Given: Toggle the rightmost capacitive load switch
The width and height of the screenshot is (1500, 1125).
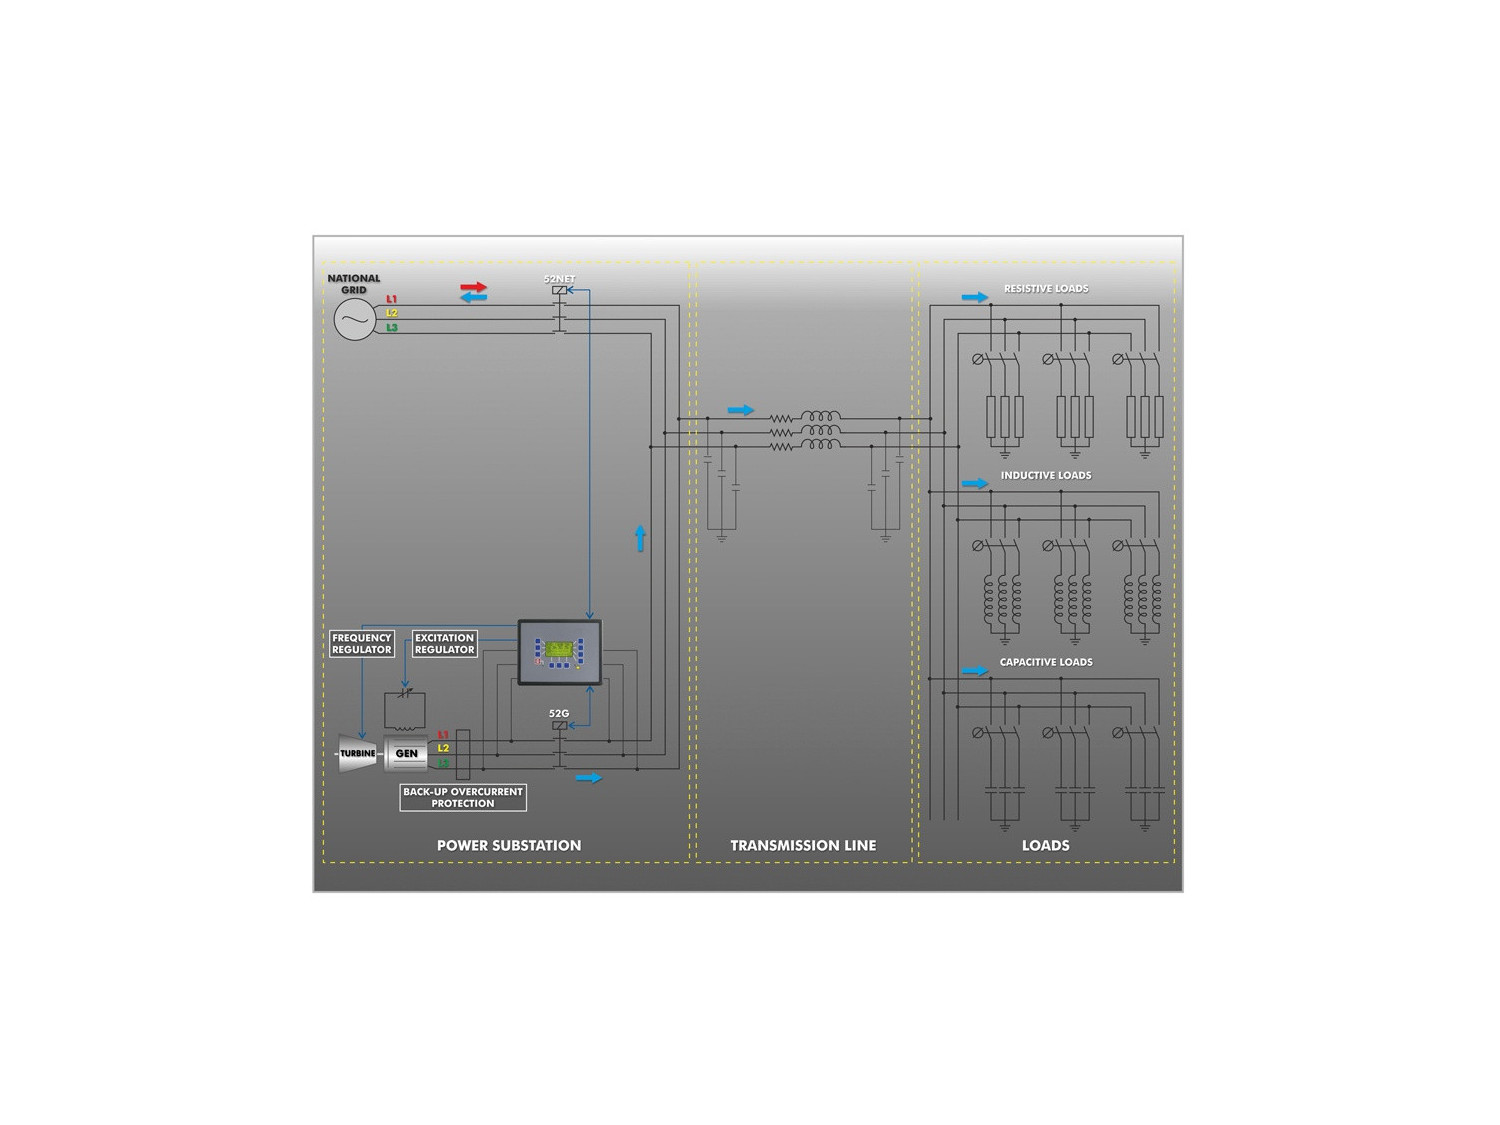Looking at the screenshot, I should point(1138,733).
